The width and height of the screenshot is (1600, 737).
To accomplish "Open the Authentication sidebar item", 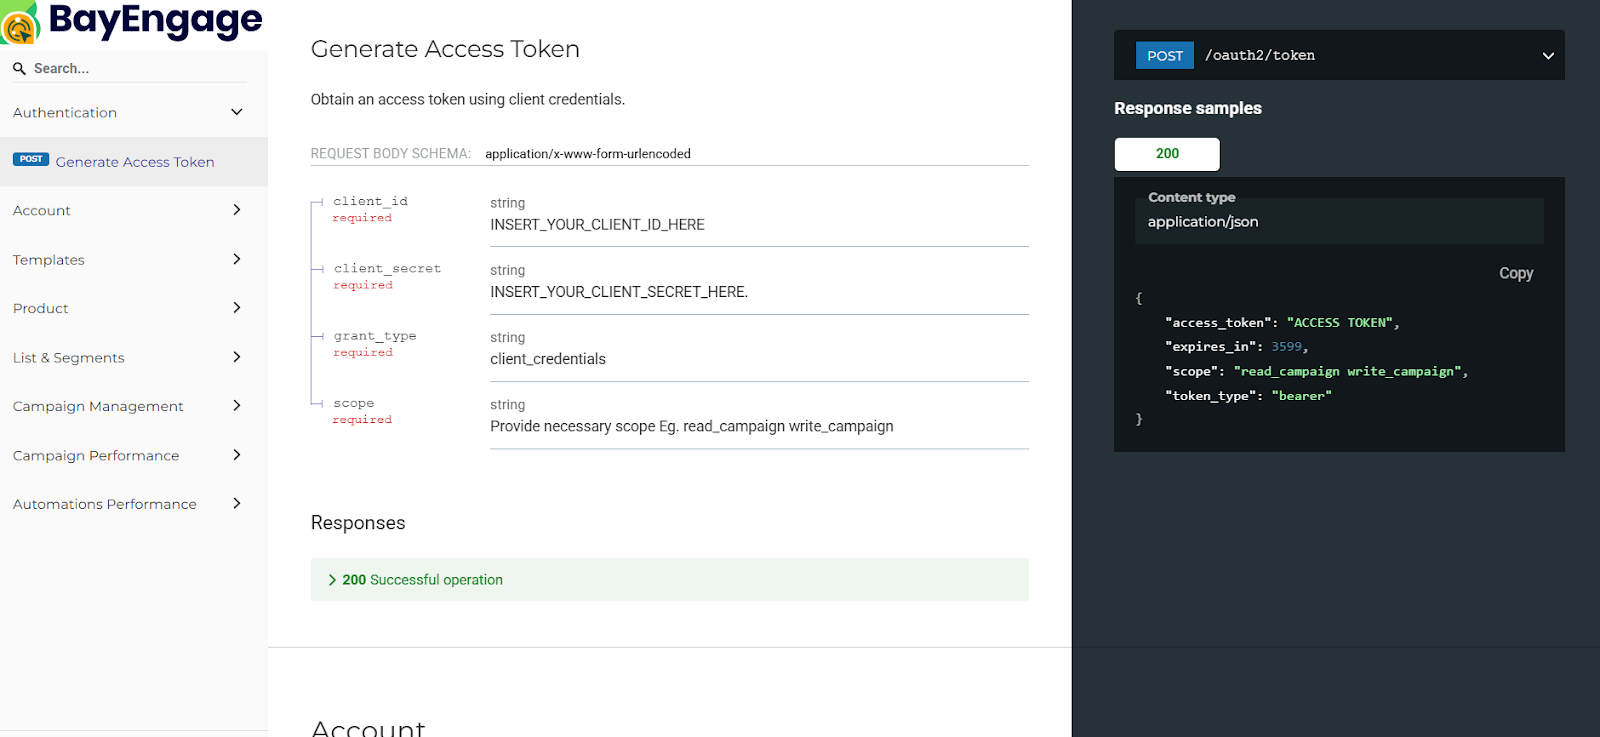I will coord(65,113).
